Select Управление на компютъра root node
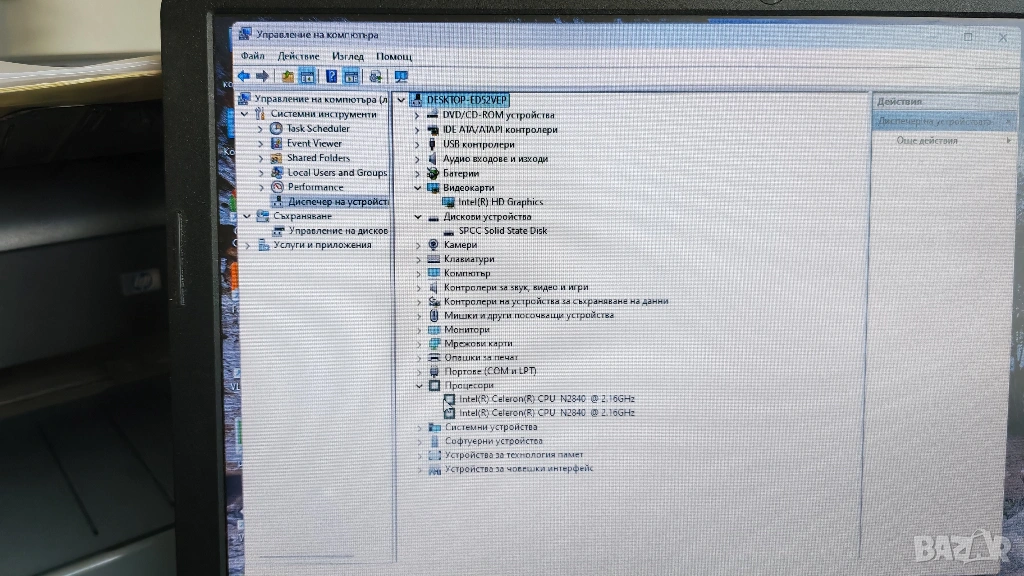 pyautogui.click(x=320, y=99)
